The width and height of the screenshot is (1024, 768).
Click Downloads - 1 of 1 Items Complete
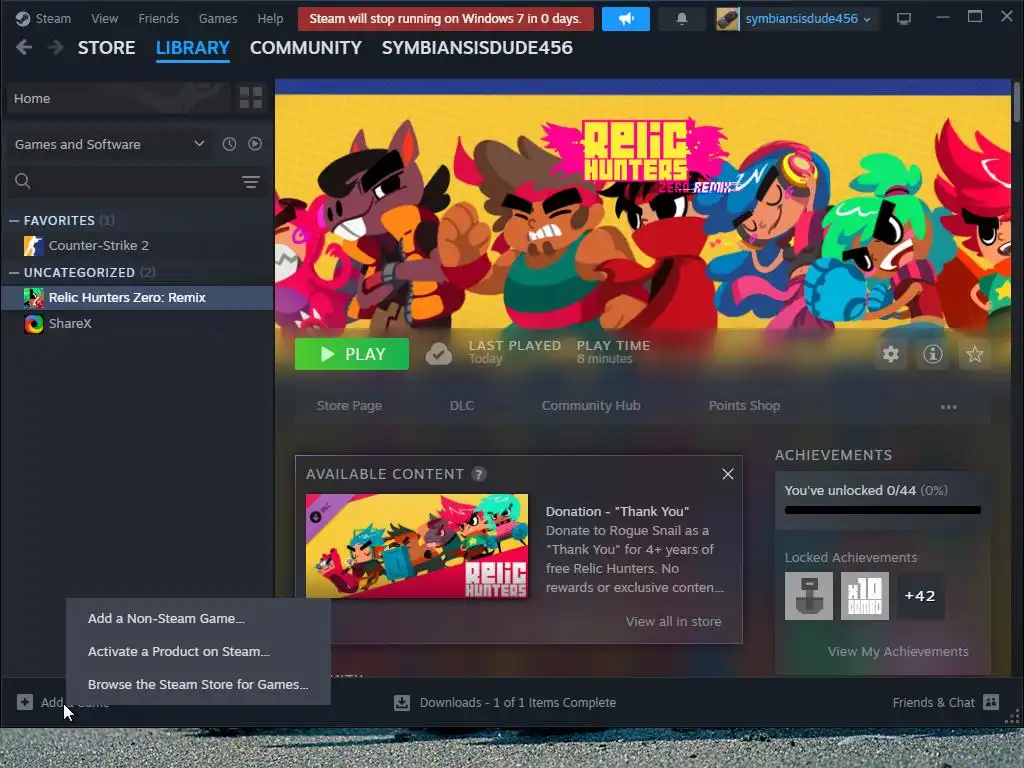pyautogui.click(x=518, y=703)
